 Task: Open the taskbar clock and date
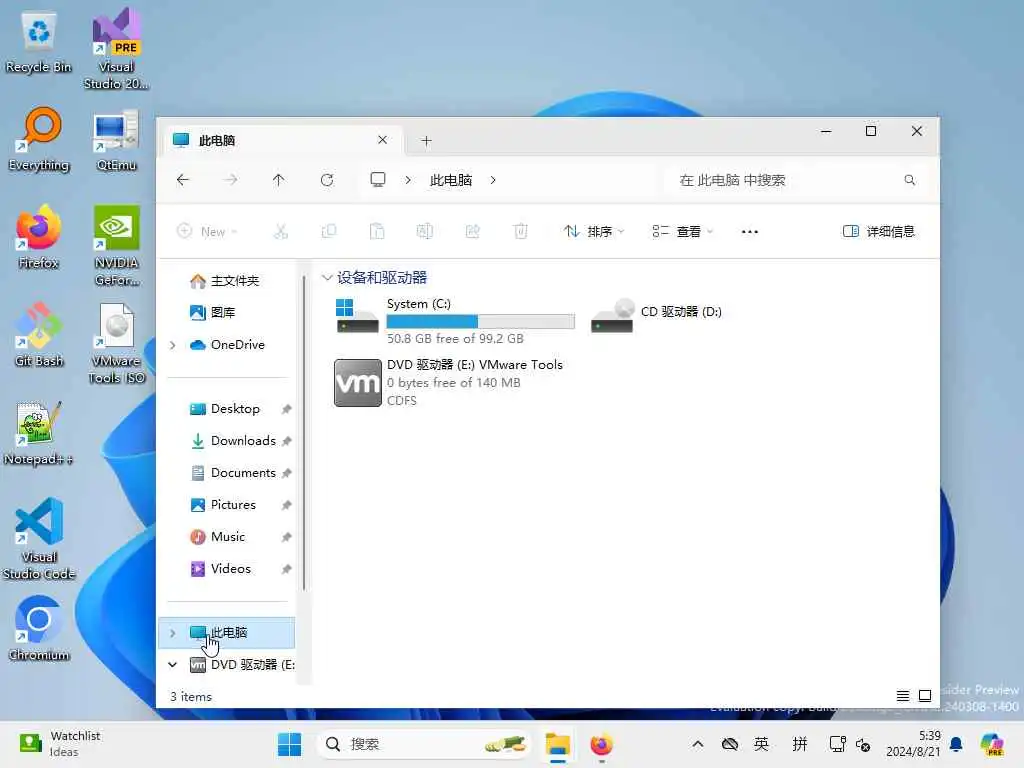tap(912, 744)
